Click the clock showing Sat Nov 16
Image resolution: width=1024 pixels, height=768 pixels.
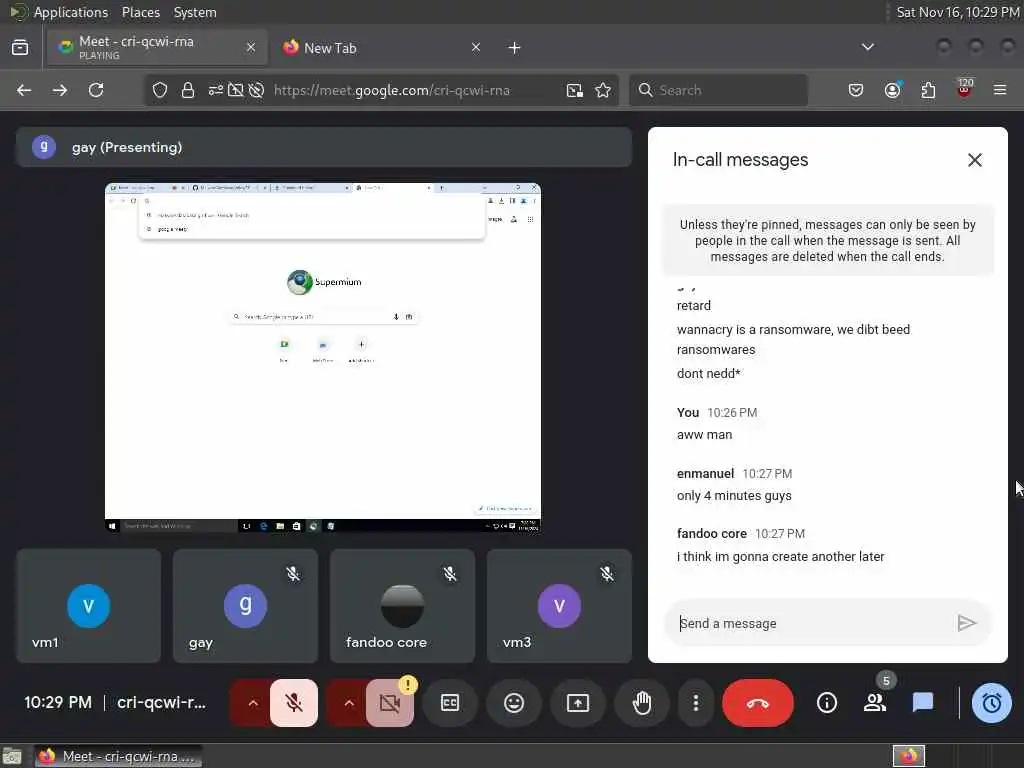(x=957, y=12)
